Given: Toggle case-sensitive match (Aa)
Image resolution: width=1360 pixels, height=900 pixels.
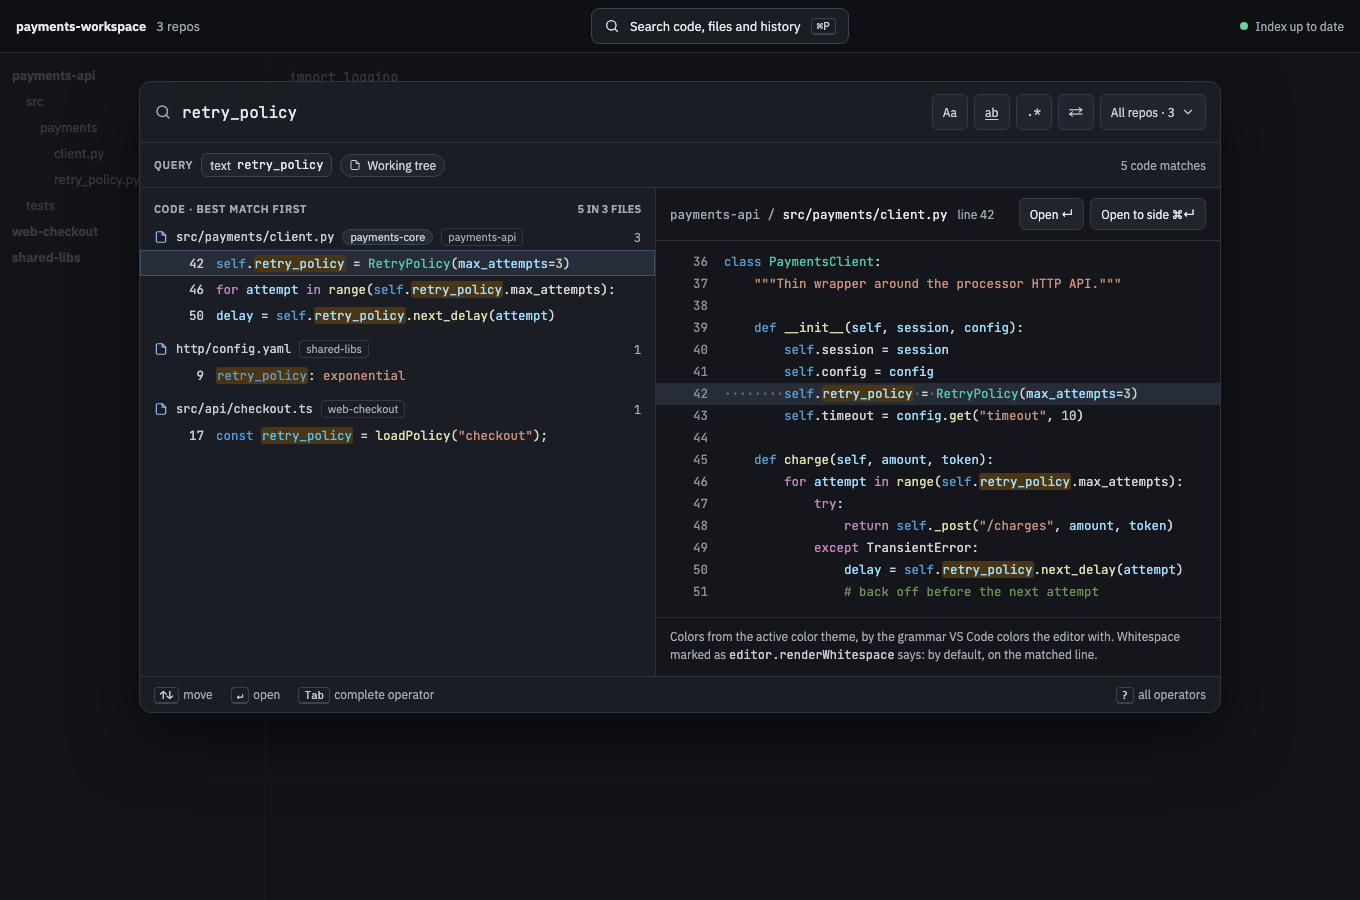Looking at the screenshot, I should coord(950,113).
